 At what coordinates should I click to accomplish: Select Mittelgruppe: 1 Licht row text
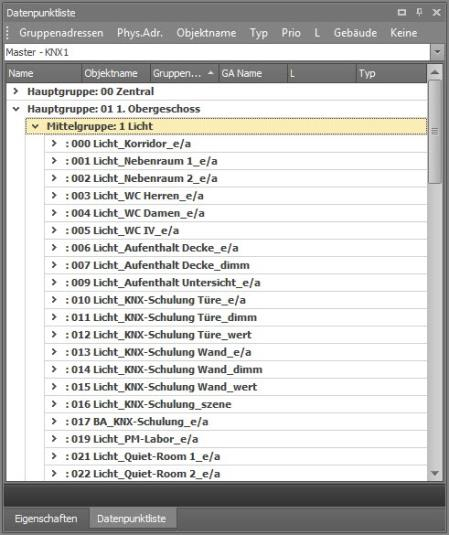(x=100, y=126)
